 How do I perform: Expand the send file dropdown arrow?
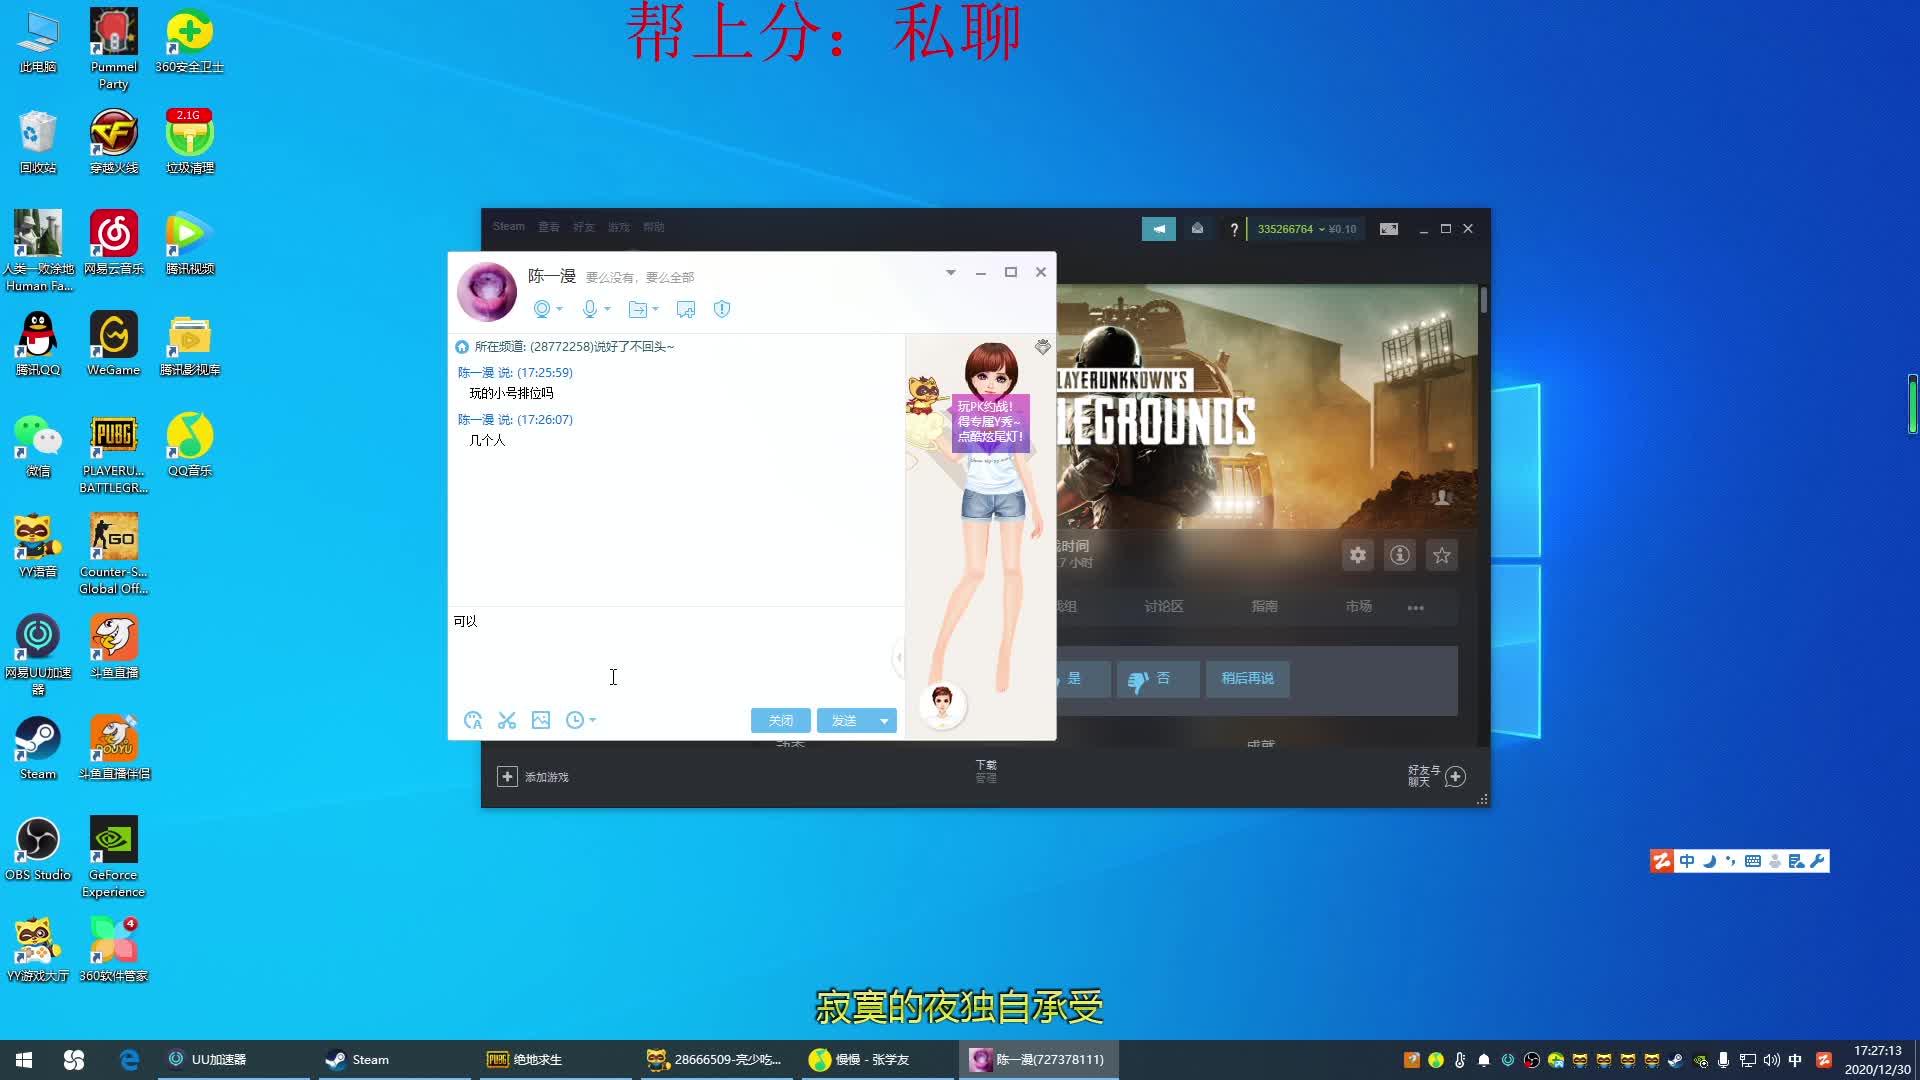click(x=655, y=309)
